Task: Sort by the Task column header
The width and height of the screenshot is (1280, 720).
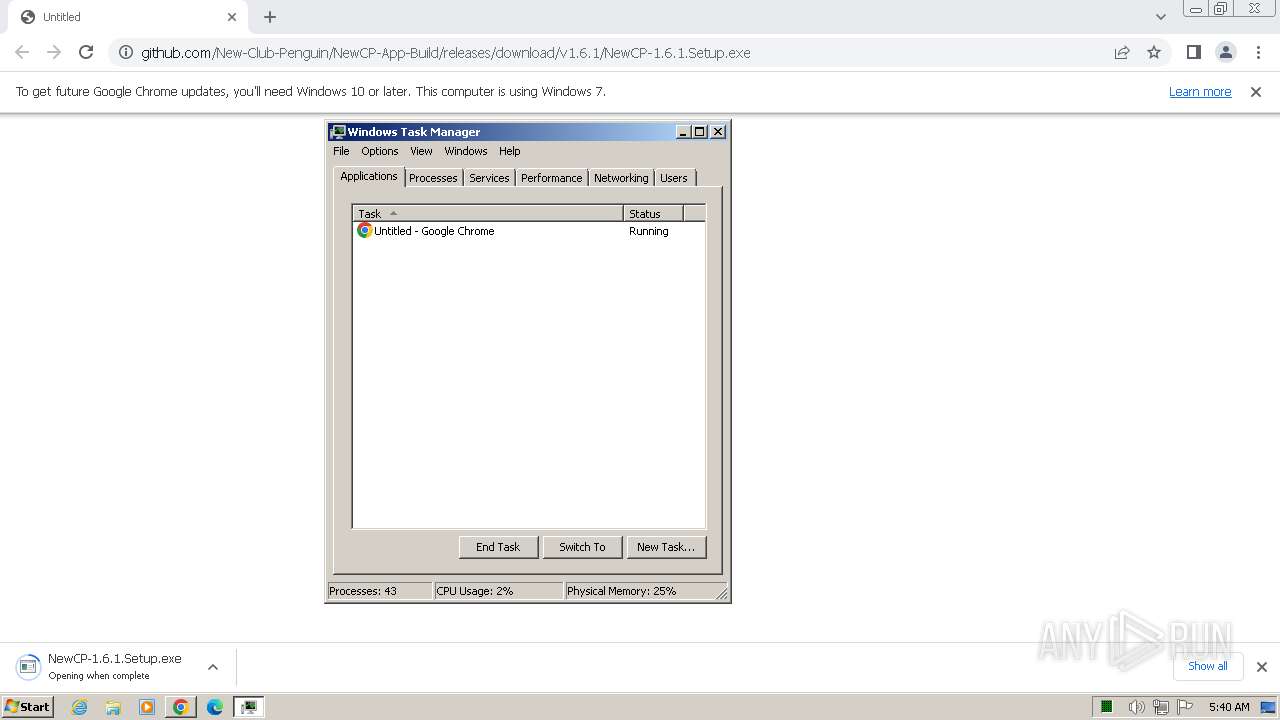Action: [488, 213]
